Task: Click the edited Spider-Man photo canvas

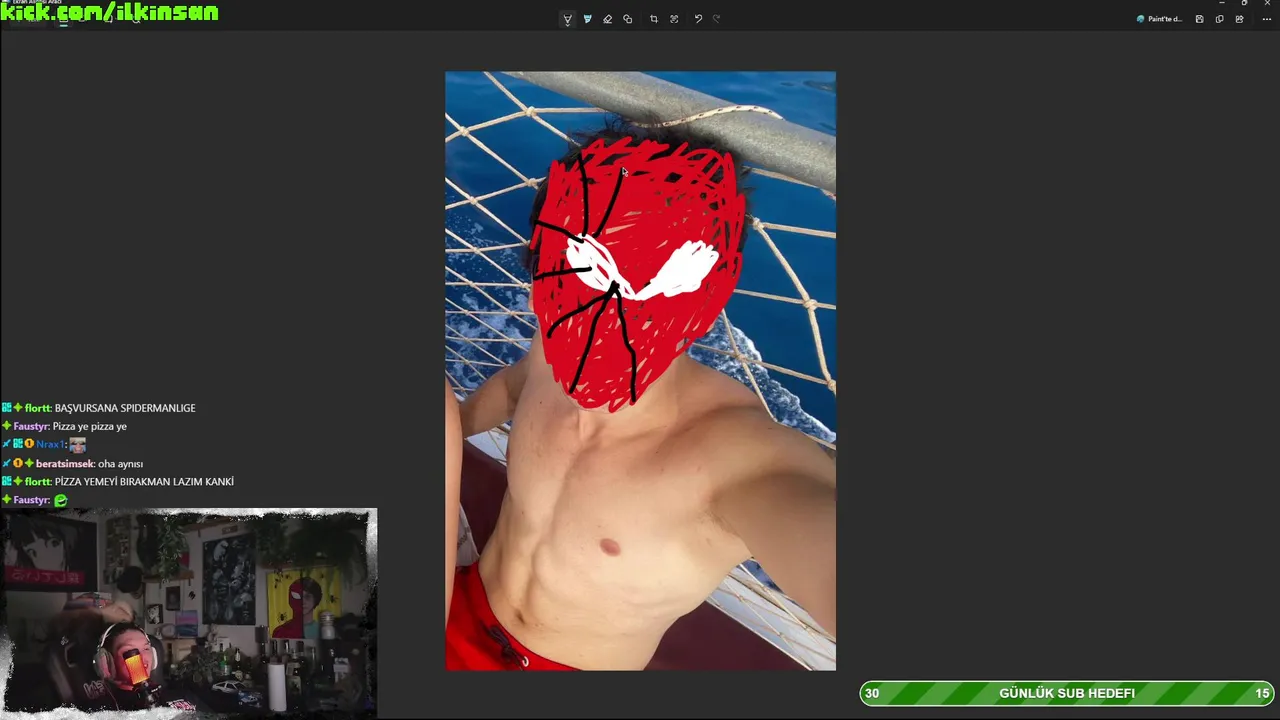Action: (x=640, y=371)
